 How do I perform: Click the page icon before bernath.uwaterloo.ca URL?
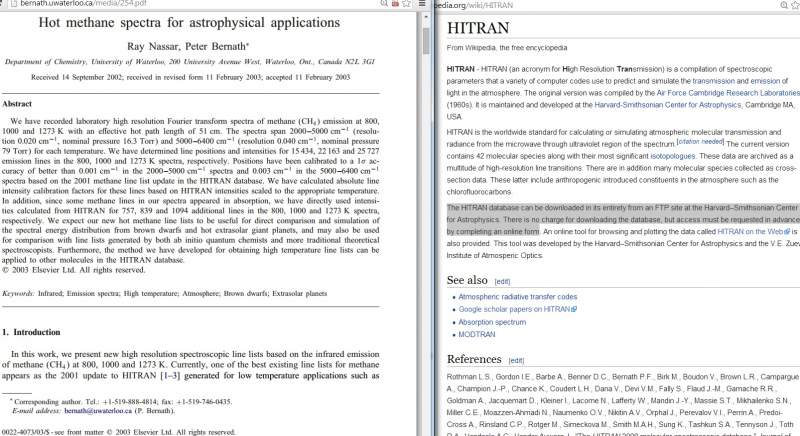(x=14, y=4)
